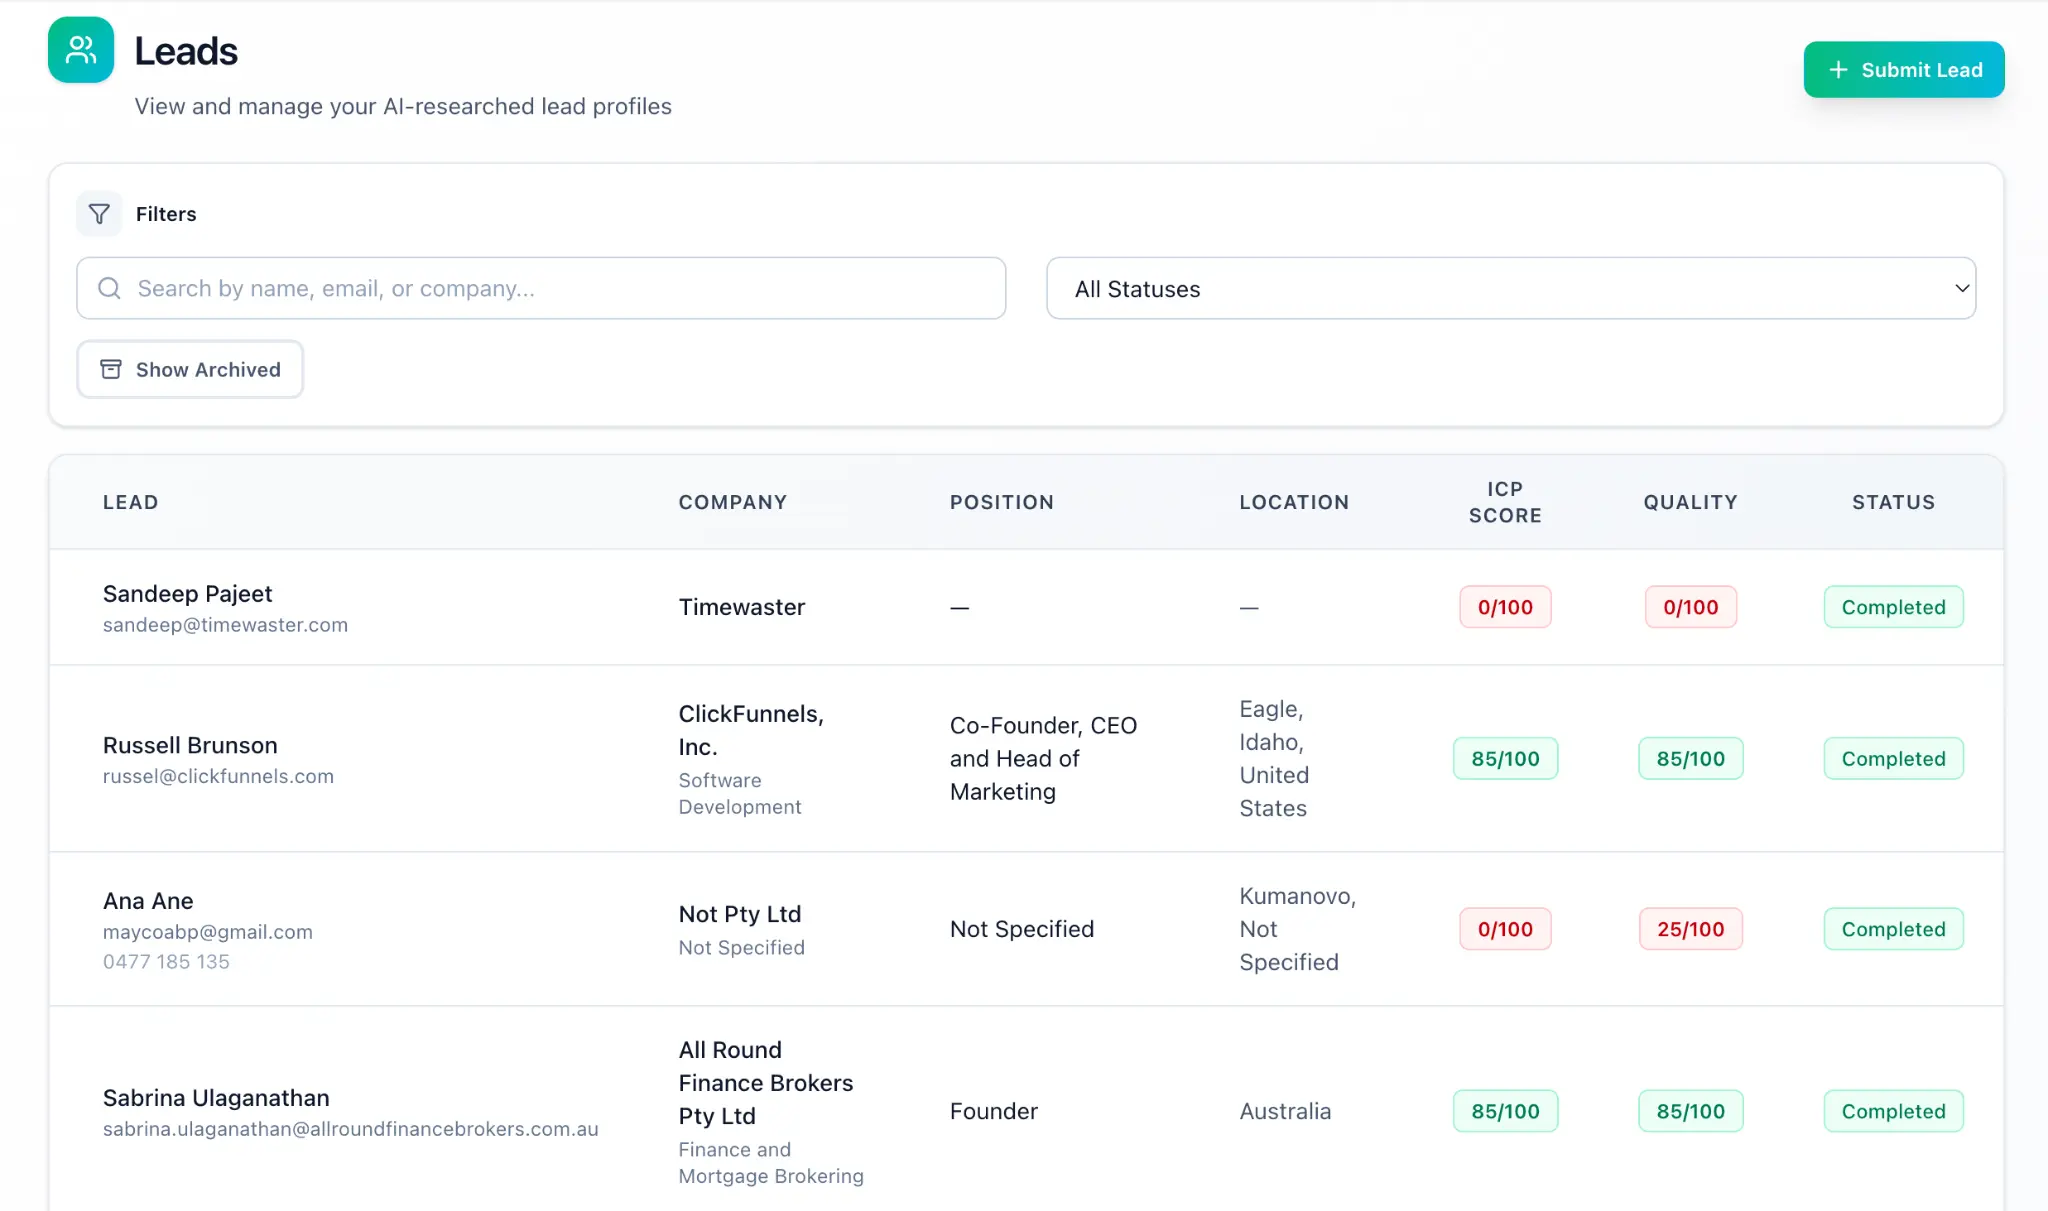Click the plus icon on Submit Lead
This screenshot has width=2048, height=1211.
click(x=1836, y=69)
